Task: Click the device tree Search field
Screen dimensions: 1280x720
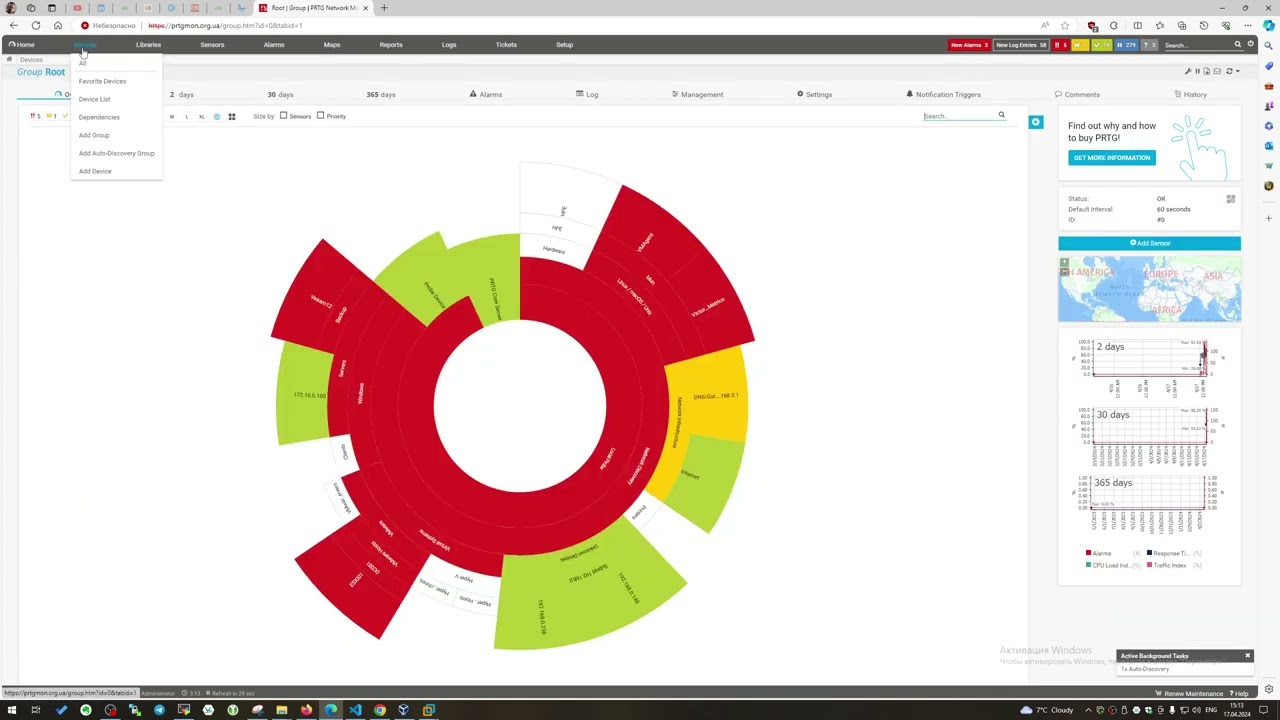Action: click(x=958, y=116)
